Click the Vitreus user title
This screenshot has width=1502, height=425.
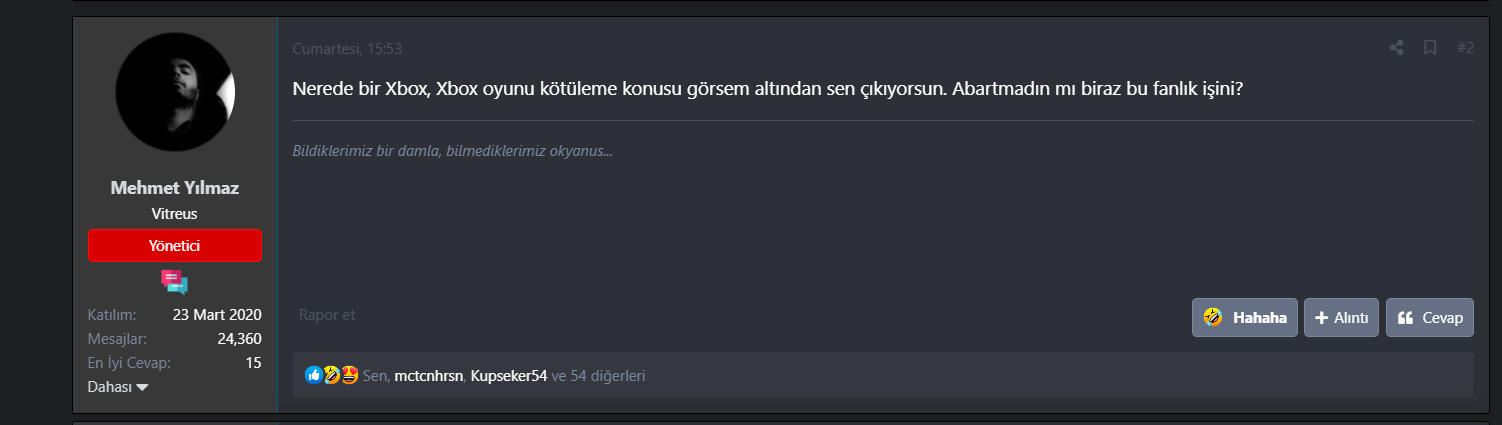click(175, 214)
